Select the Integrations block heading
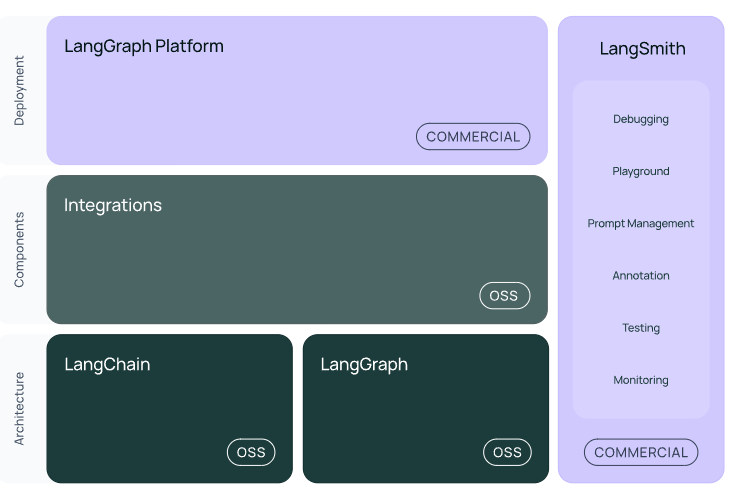The width and height of the screenshot is (739, 489). point(113,205)
